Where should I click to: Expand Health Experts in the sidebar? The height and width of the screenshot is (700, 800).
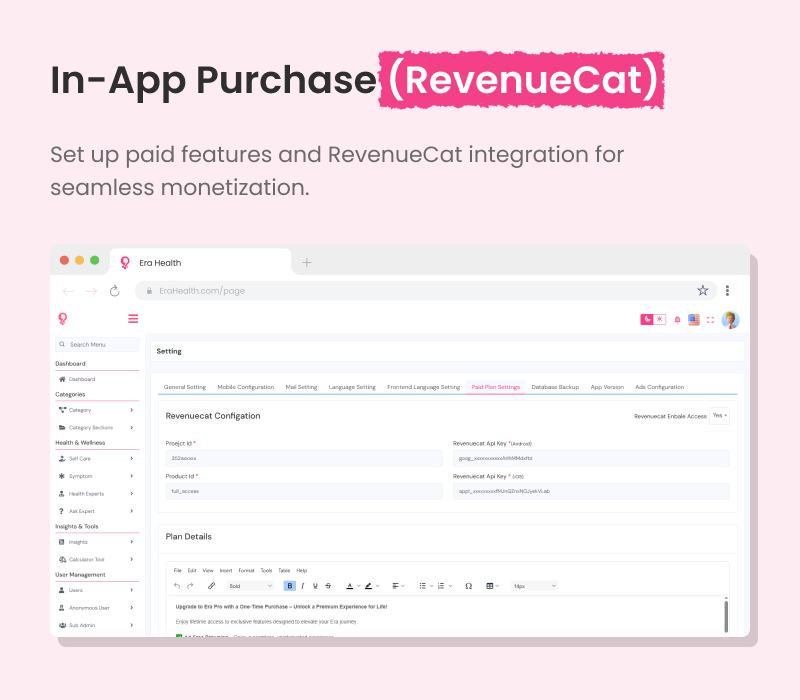[97, 493]
